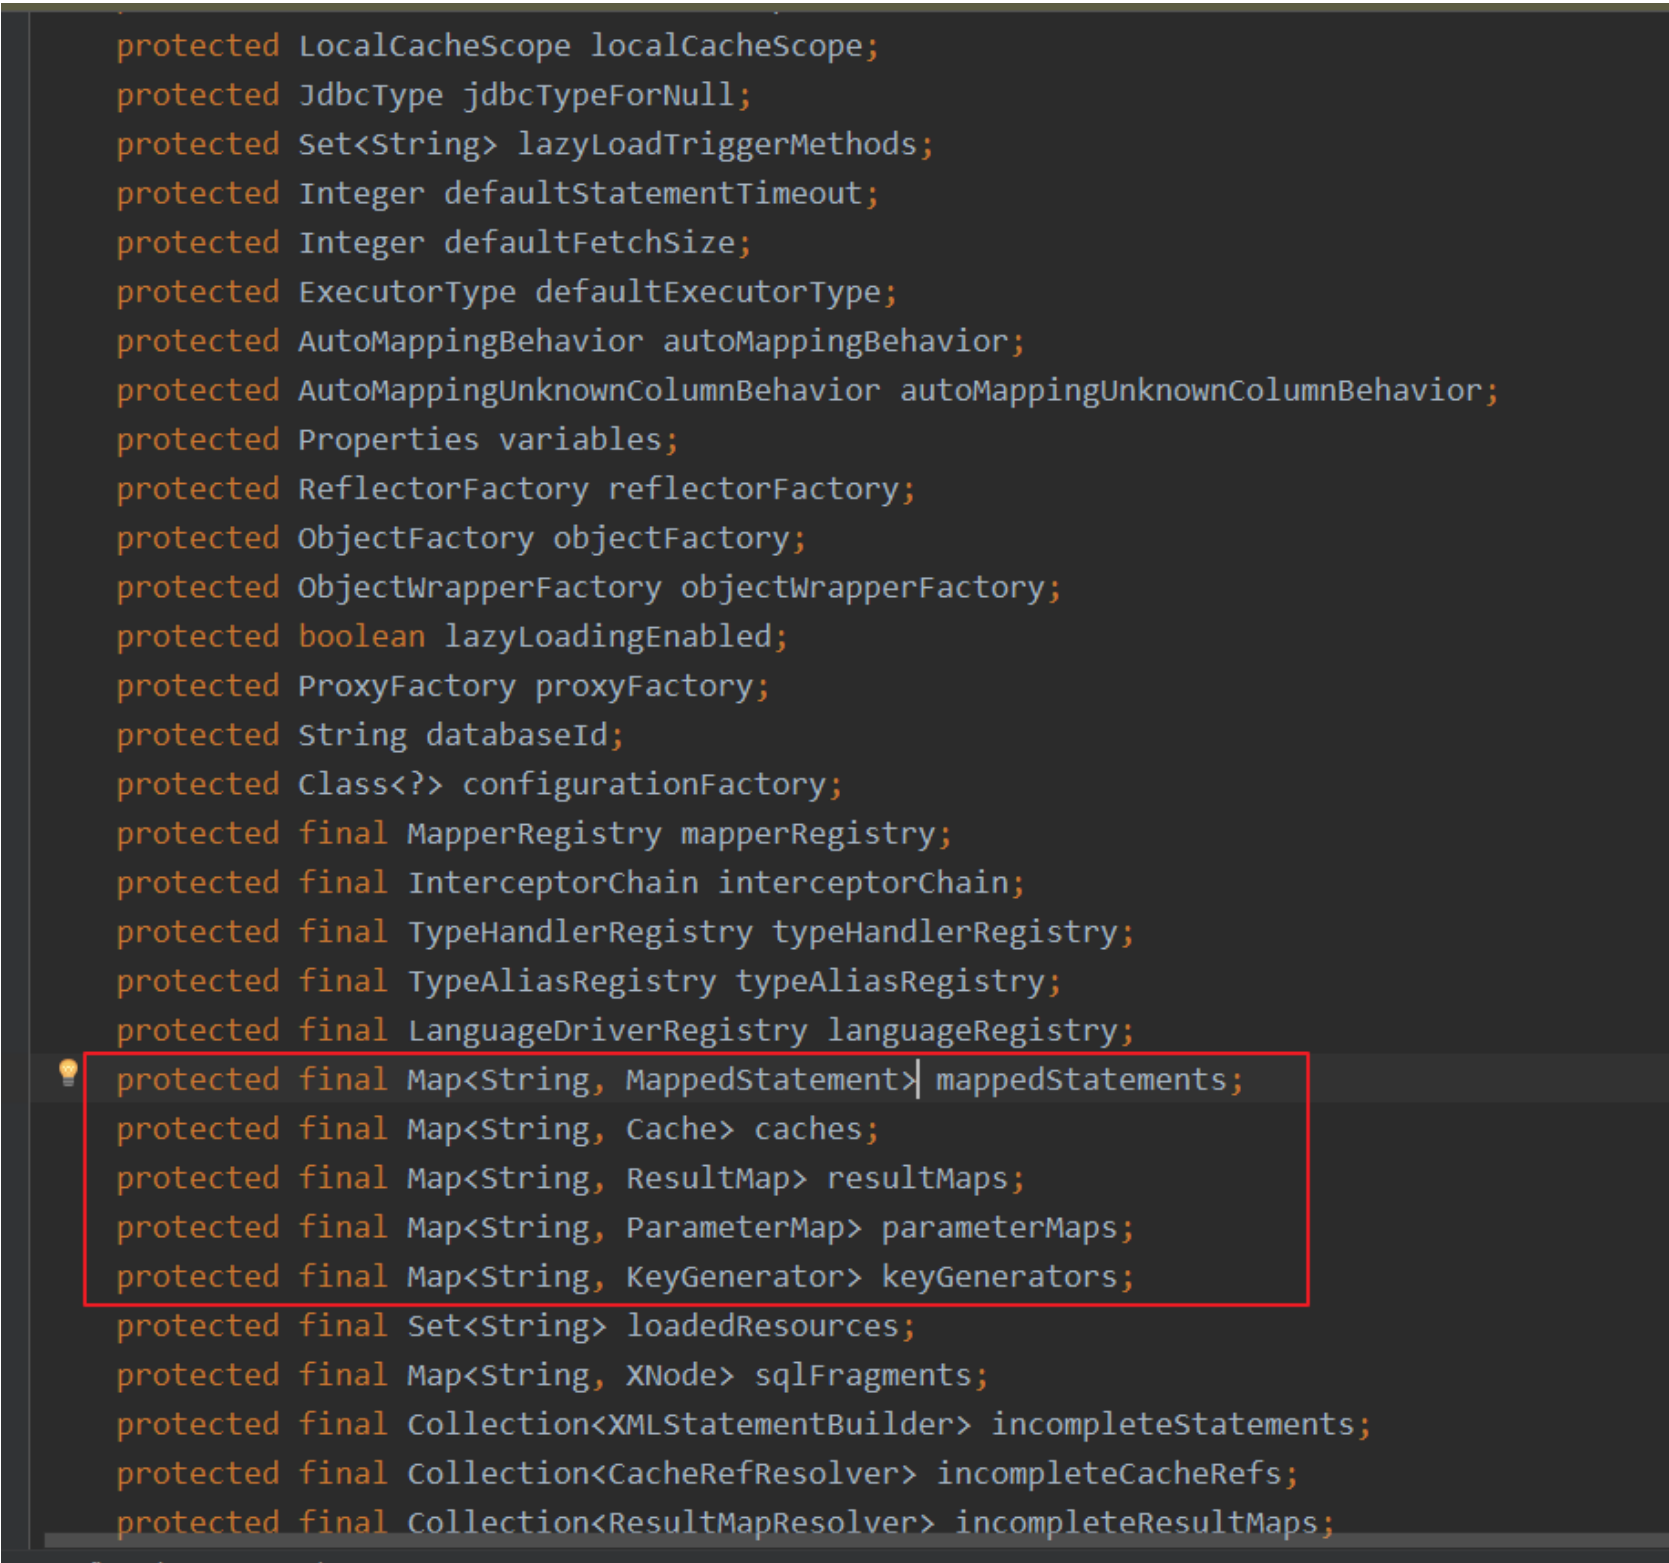
Task: Click the lazyLoadTriggerMethods field
Action: 716,144
